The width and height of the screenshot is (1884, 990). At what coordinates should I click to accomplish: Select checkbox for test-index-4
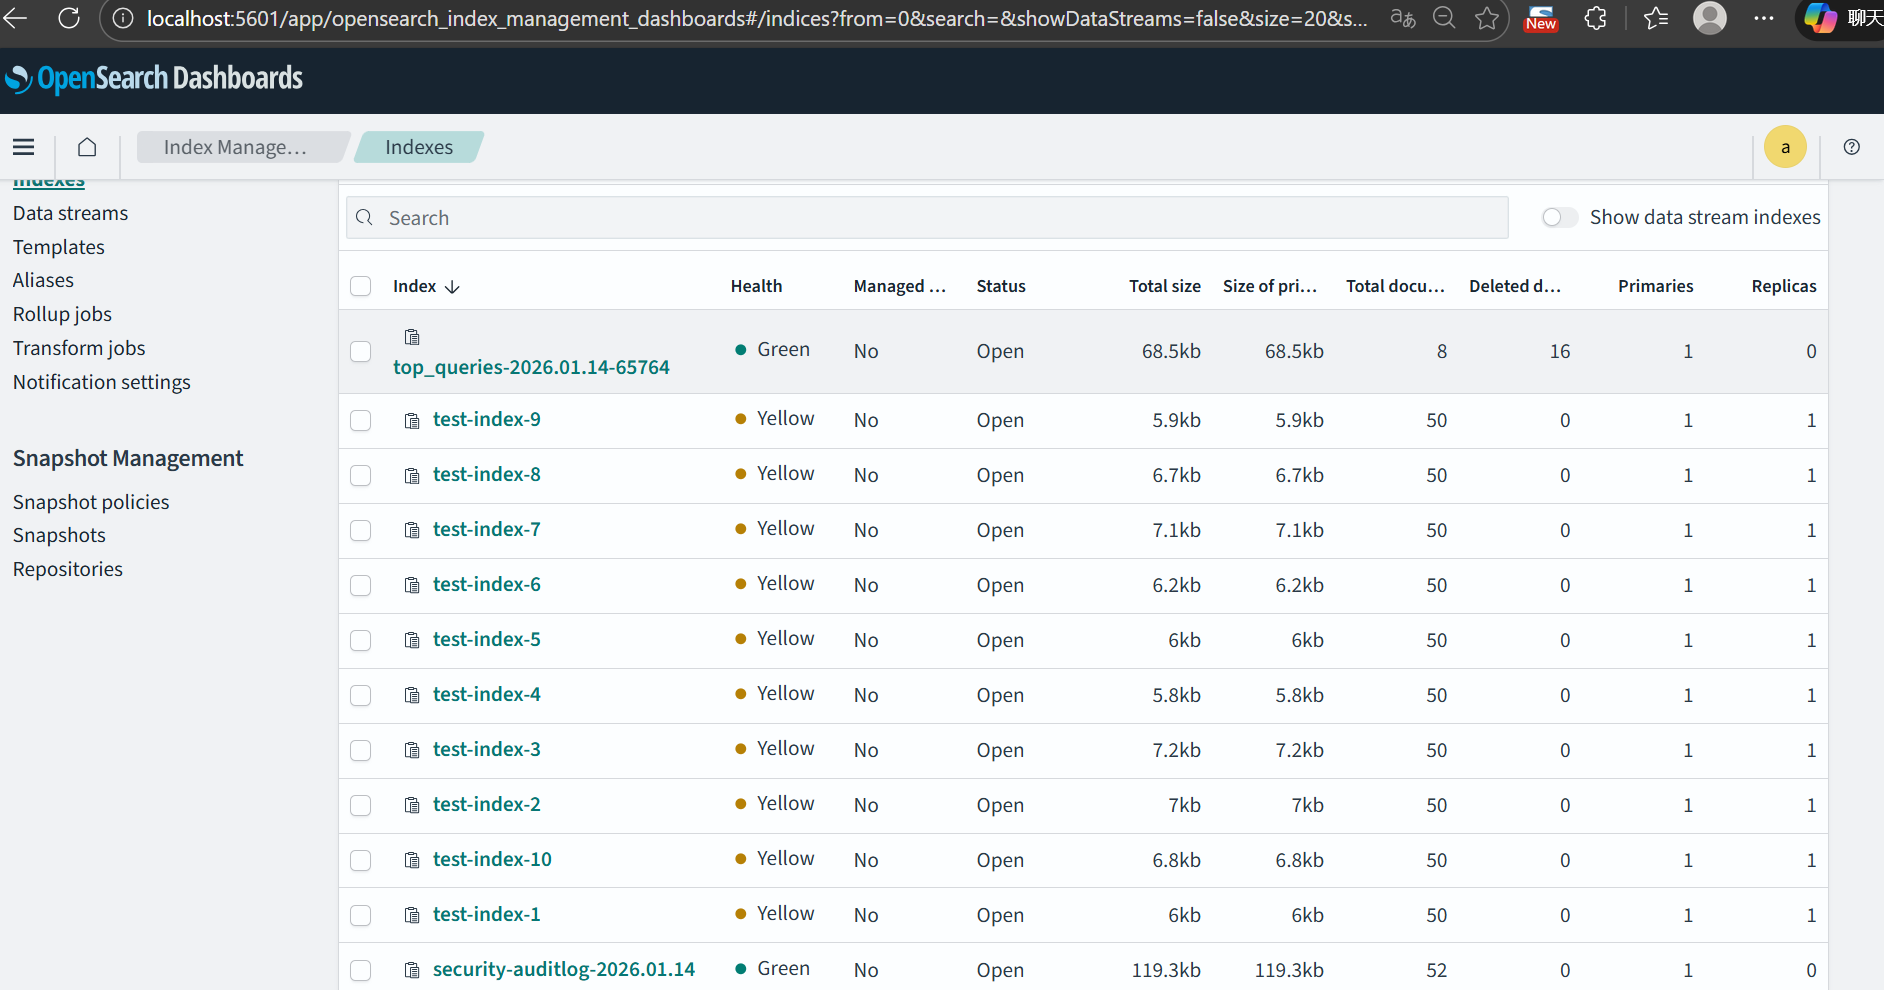point(361,695)
